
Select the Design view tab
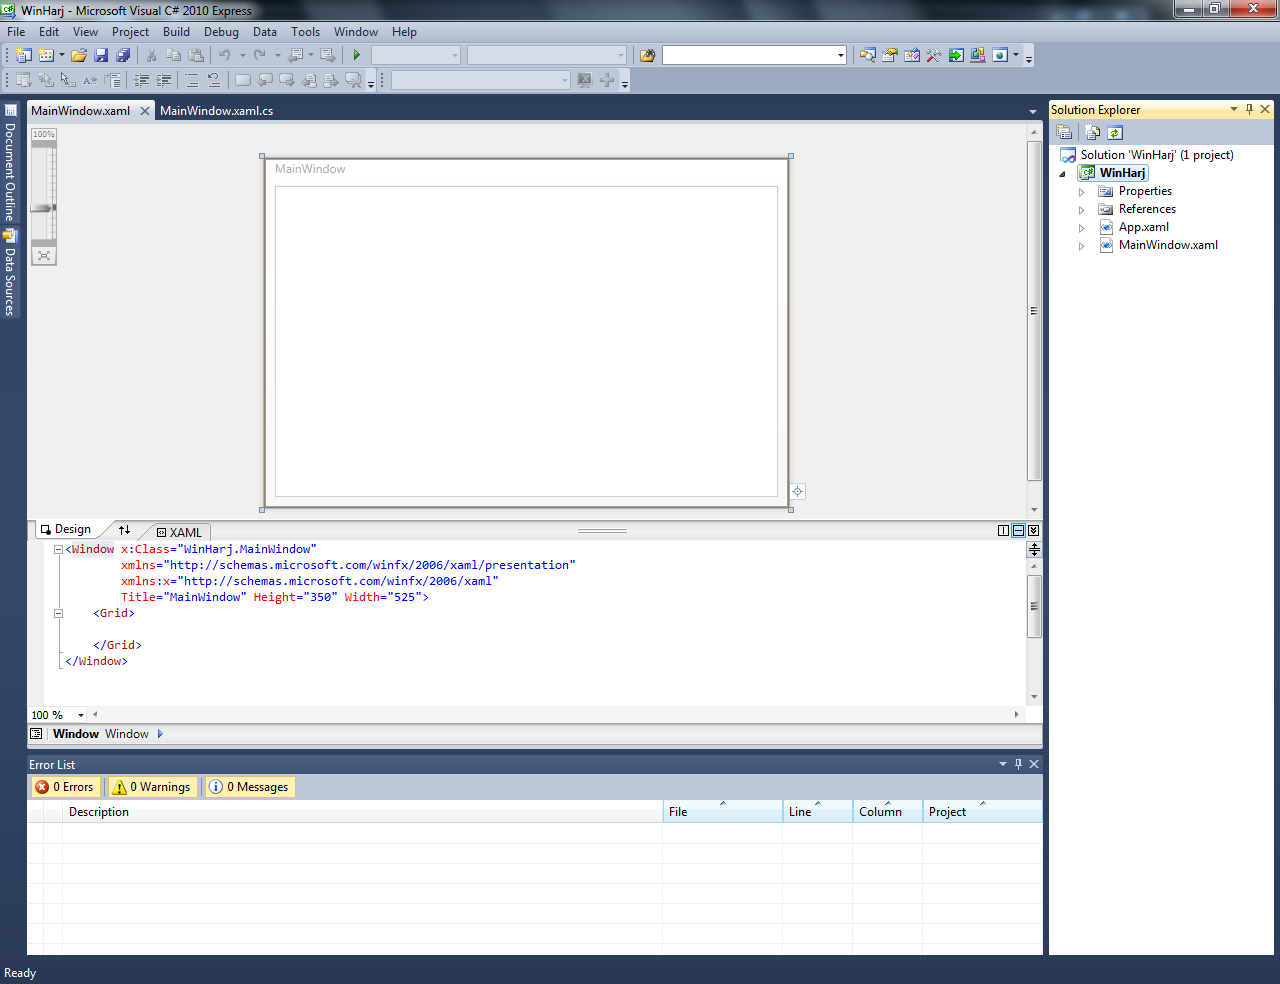click(66, 529)
